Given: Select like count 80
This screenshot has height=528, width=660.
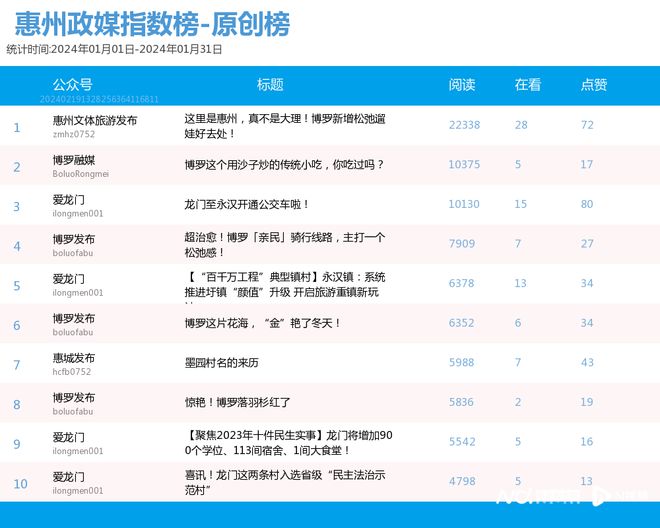Looking at the screenshot, I should pyautogui.click(x=587, y=204).
